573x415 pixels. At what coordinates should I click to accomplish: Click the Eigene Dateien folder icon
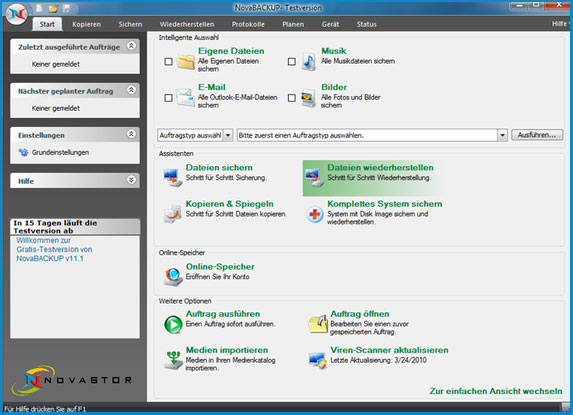(186, 61)
